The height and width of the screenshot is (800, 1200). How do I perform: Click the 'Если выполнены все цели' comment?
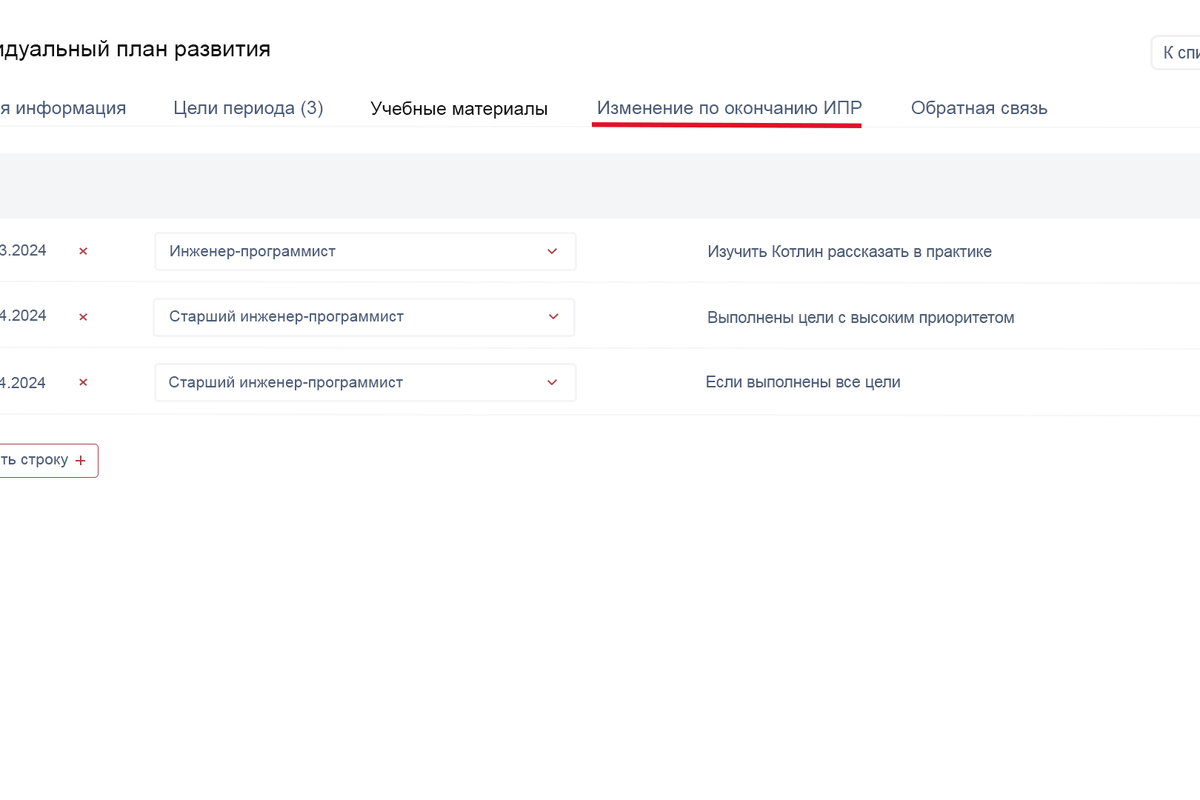click(x=803, y=382)
